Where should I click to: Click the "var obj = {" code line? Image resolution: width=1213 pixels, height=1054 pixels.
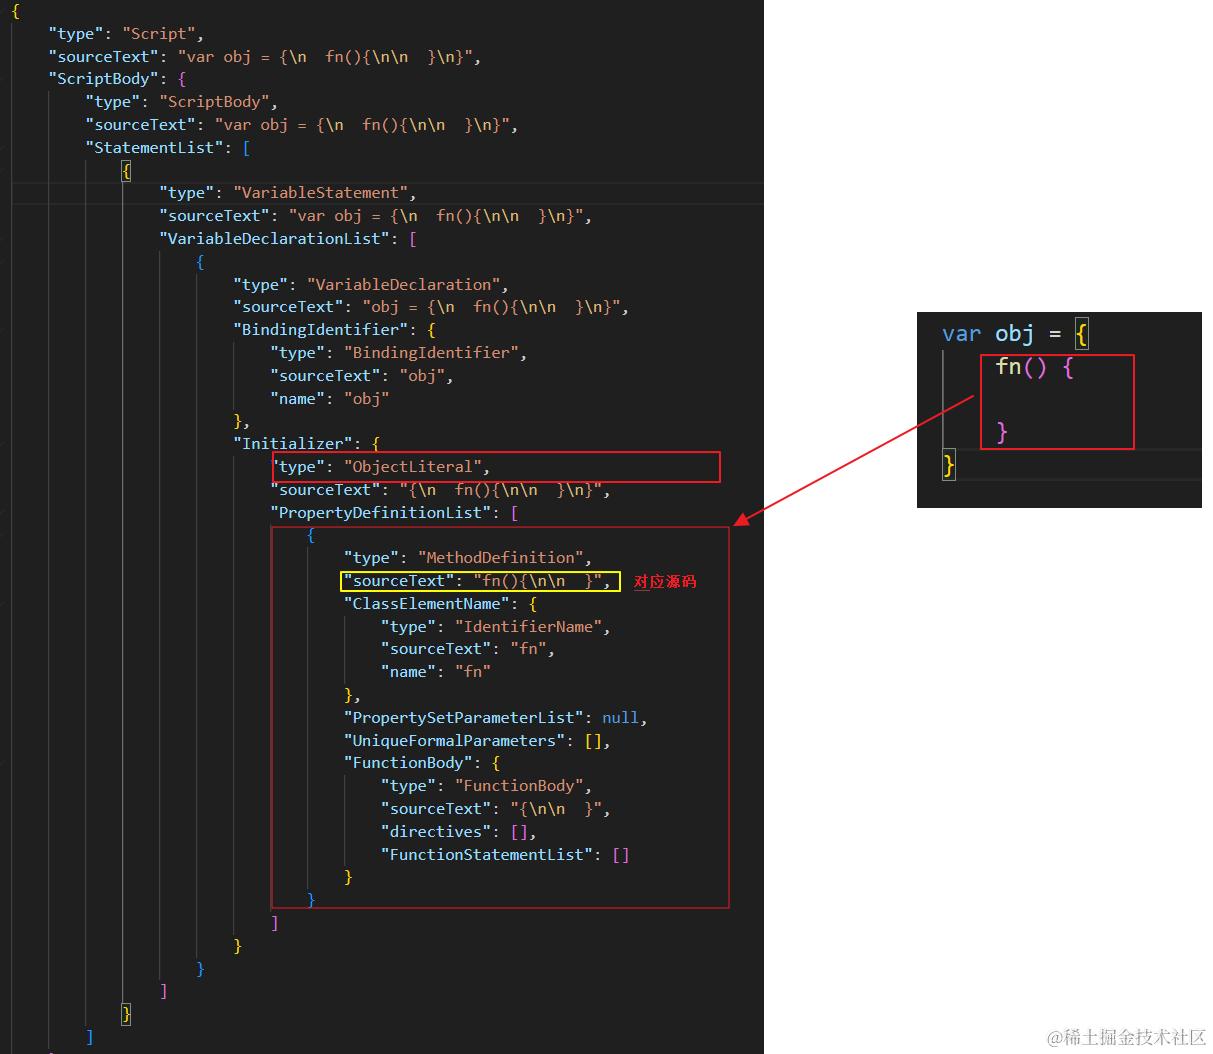[1015, 334]
